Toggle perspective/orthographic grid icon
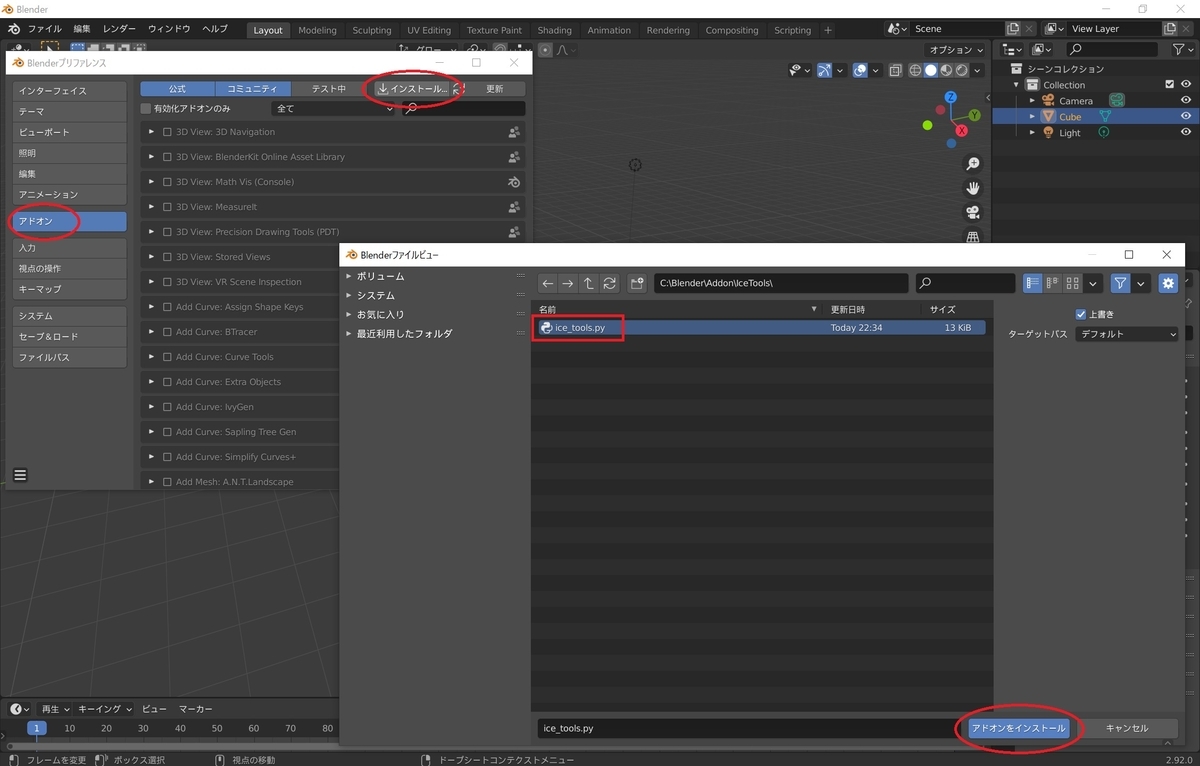 click(x=972, y=237)
